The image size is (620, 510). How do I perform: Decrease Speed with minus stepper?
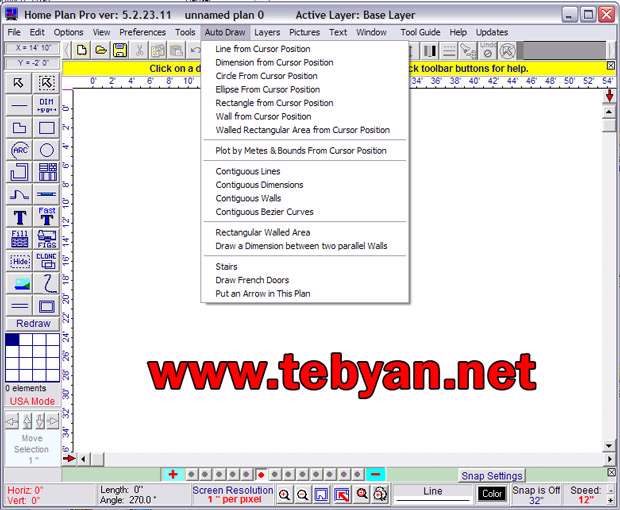coord(611,490)
